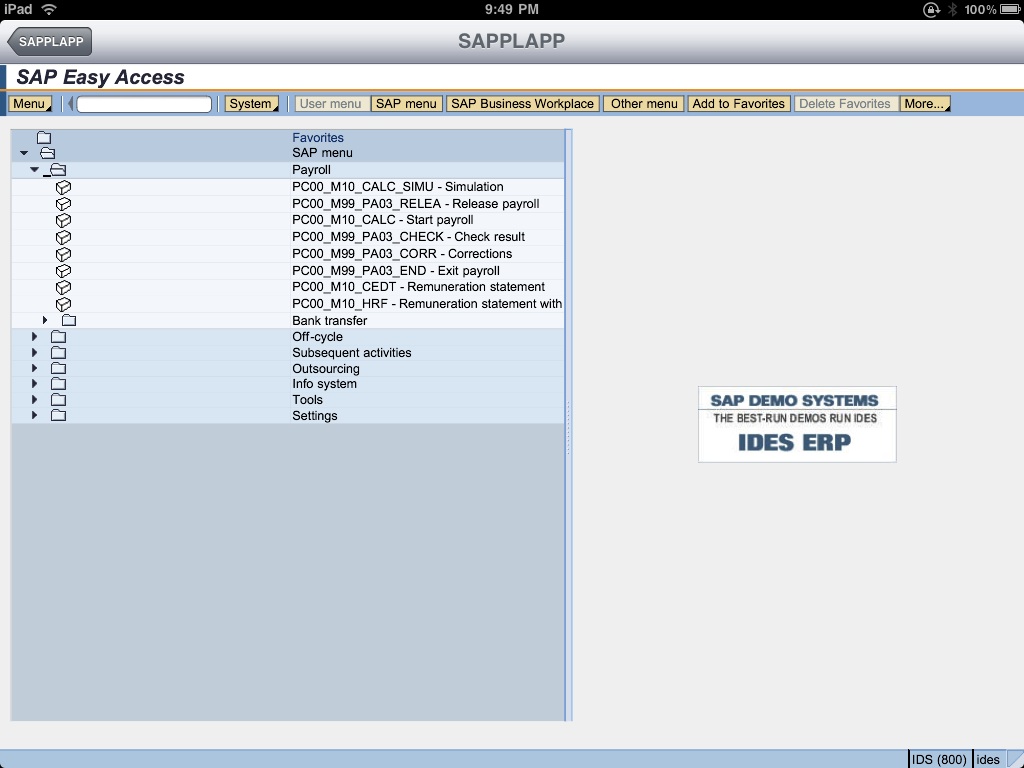Select PC00_M10_CALC_SIMU - Simulation row

tap(288, 187)
